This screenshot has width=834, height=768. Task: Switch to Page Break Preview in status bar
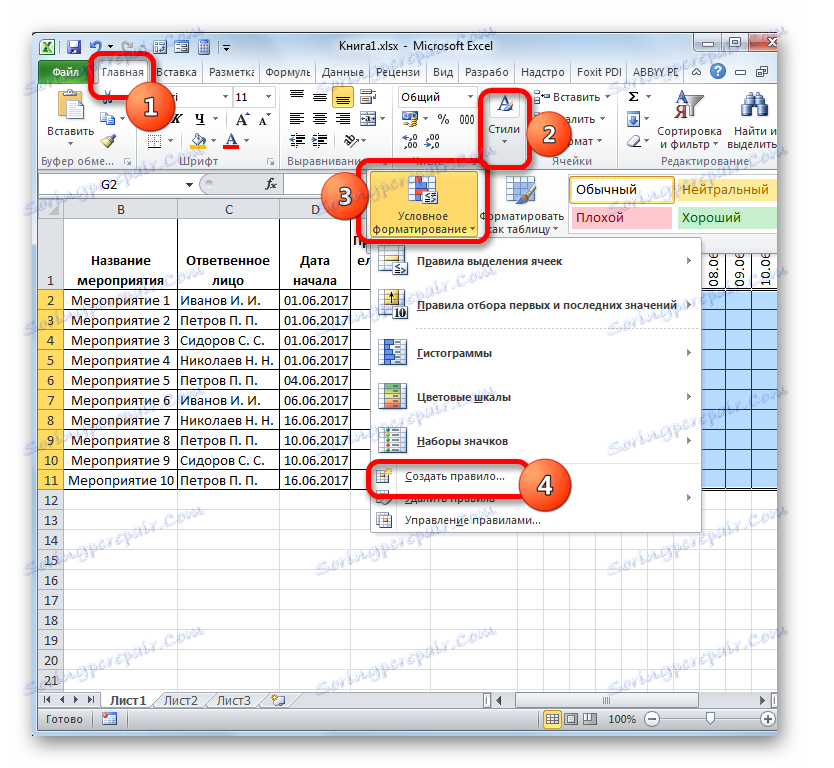point(590,719)
